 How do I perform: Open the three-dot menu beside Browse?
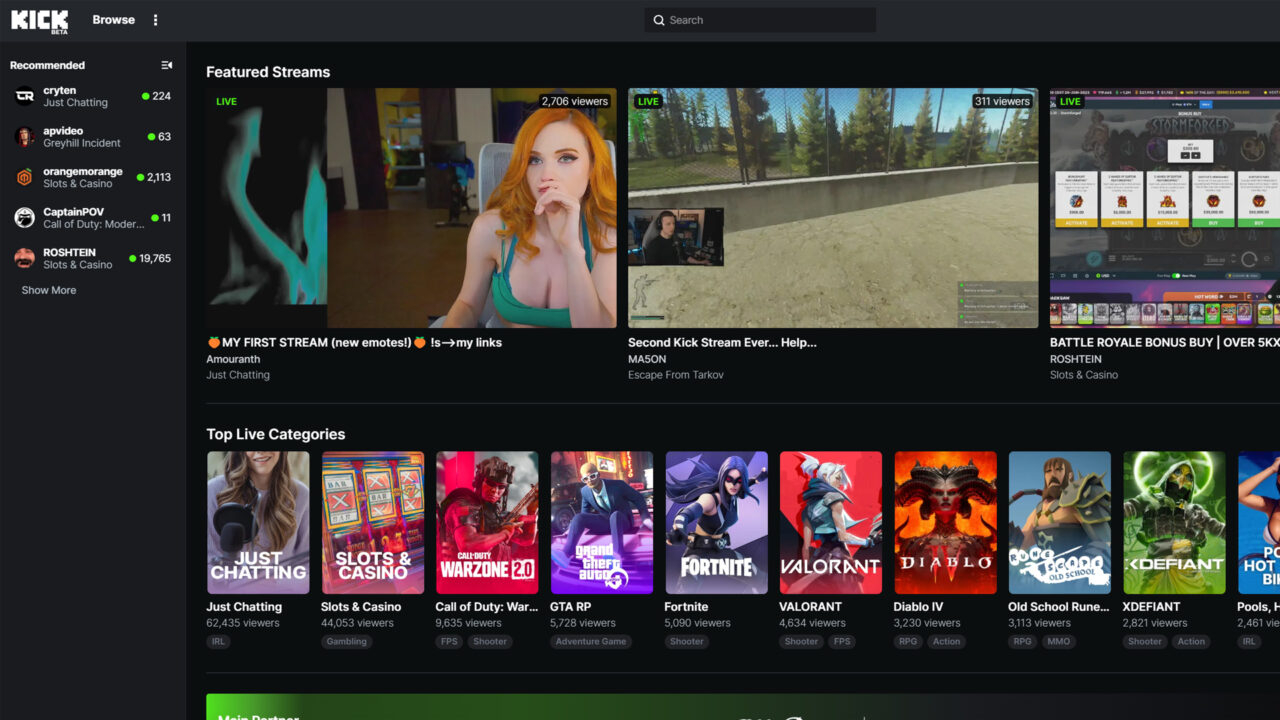click(155, 19)
